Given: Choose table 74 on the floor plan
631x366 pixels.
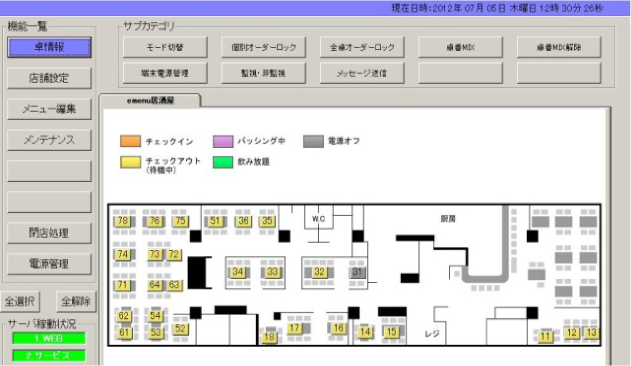Looking at the screenshot, I should (123, 254).
